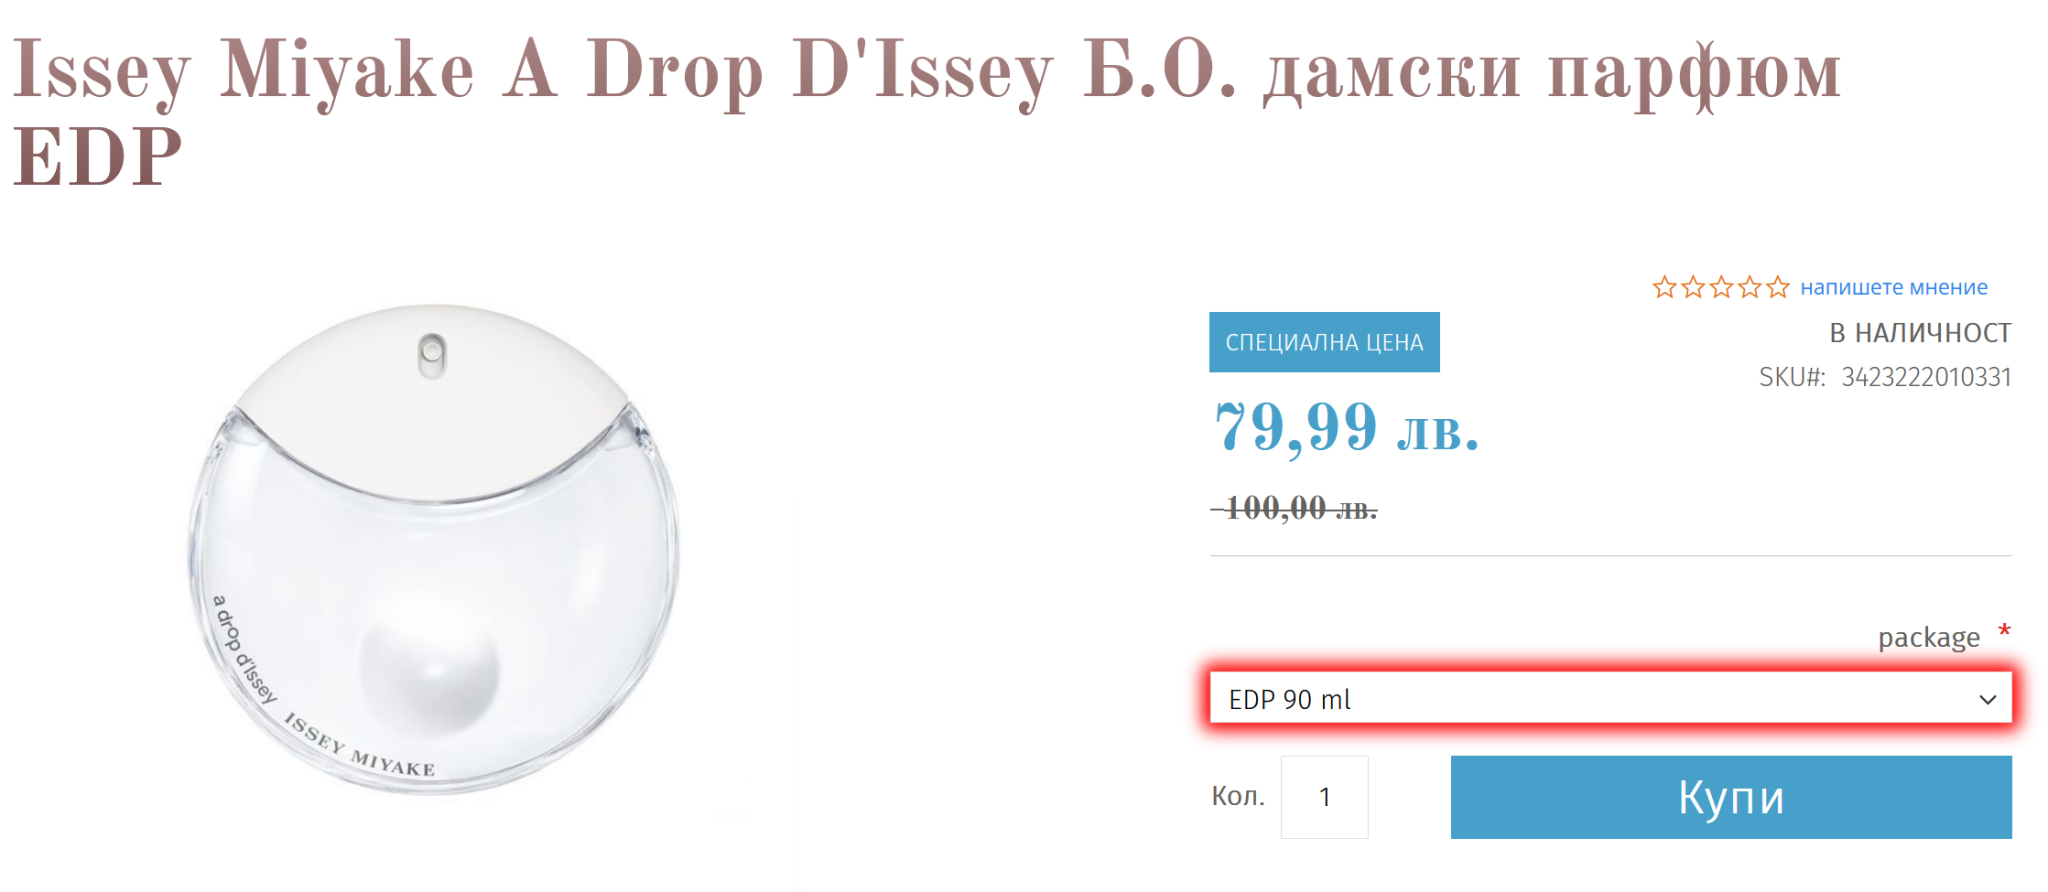Image resolution: width=2048 pixels, height=892 pixels.
Task: Click the Issey Miyake product title heading
Action: tap(925, 110)
